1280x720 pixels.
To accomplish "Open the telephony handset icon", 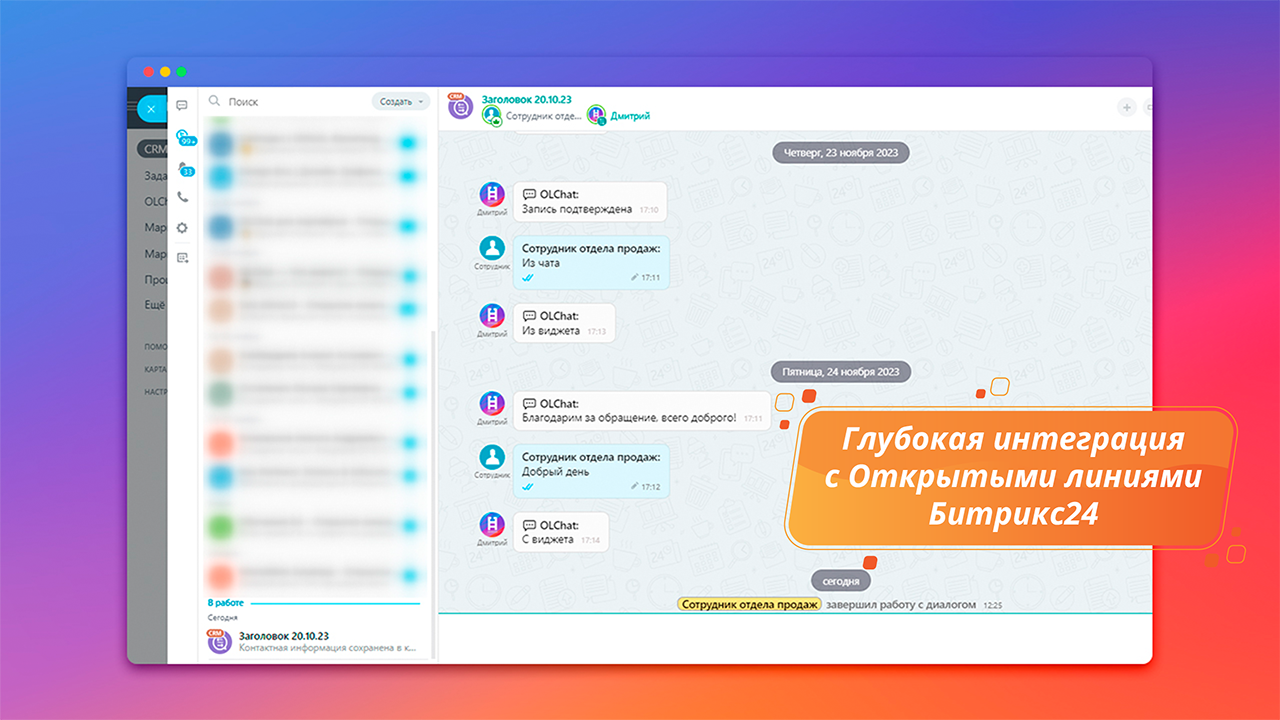I will pyautogui.click(x=182, y=197).
